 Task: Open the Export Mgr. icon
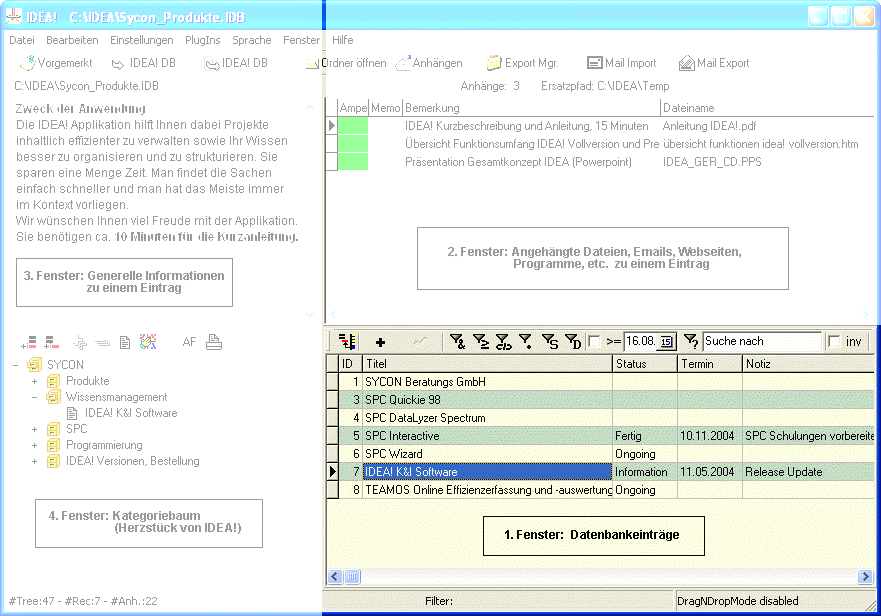click(x=494, y=63)
